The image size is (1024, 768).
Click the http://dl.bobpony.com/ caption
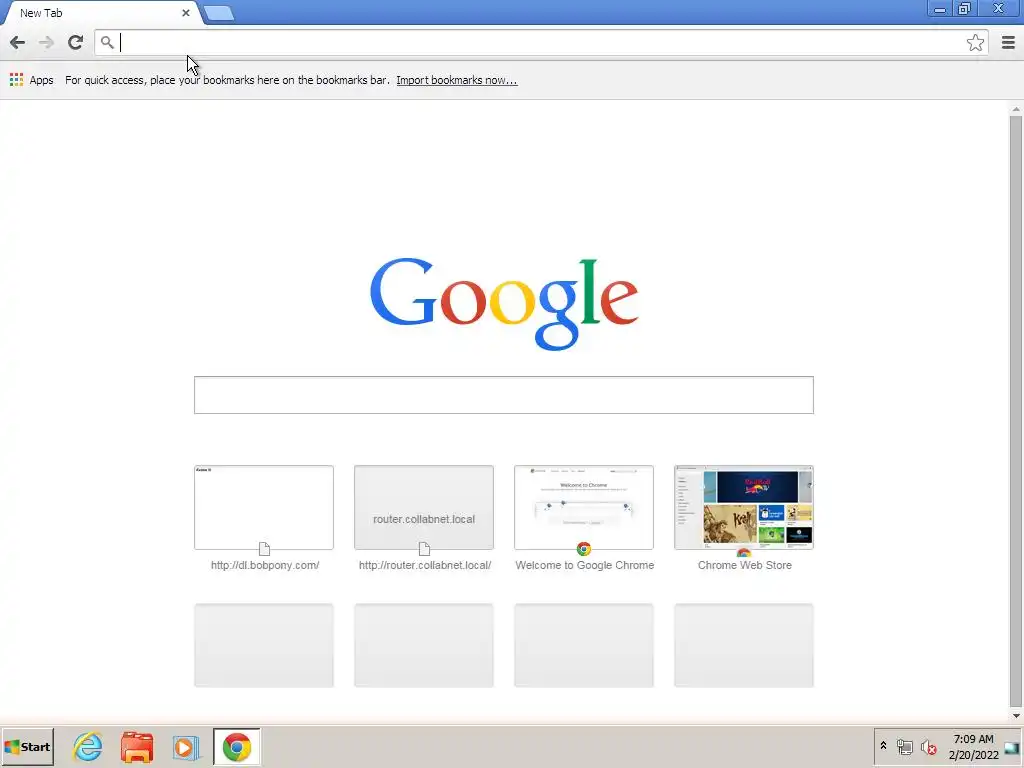coord(264,566)
